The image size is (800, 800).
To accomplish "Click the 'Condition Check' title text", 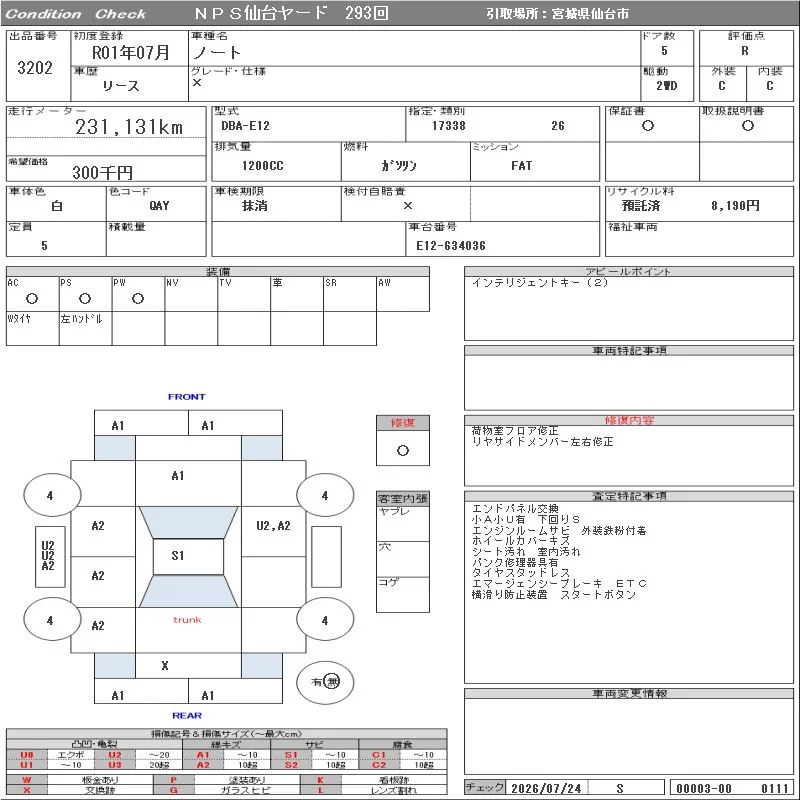I will 76,14.
